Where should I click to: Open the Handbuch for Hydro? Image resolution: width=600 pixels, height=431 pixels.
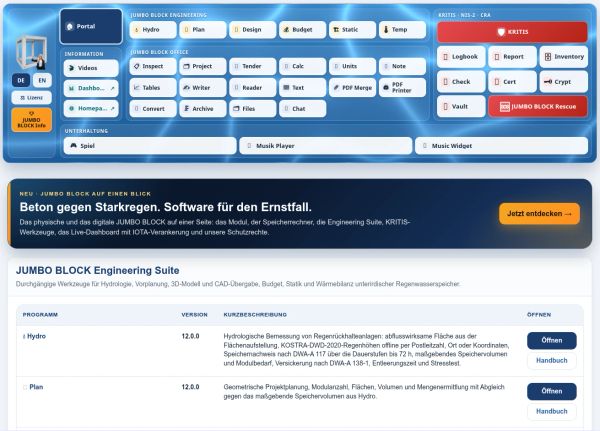click(552, 361)
